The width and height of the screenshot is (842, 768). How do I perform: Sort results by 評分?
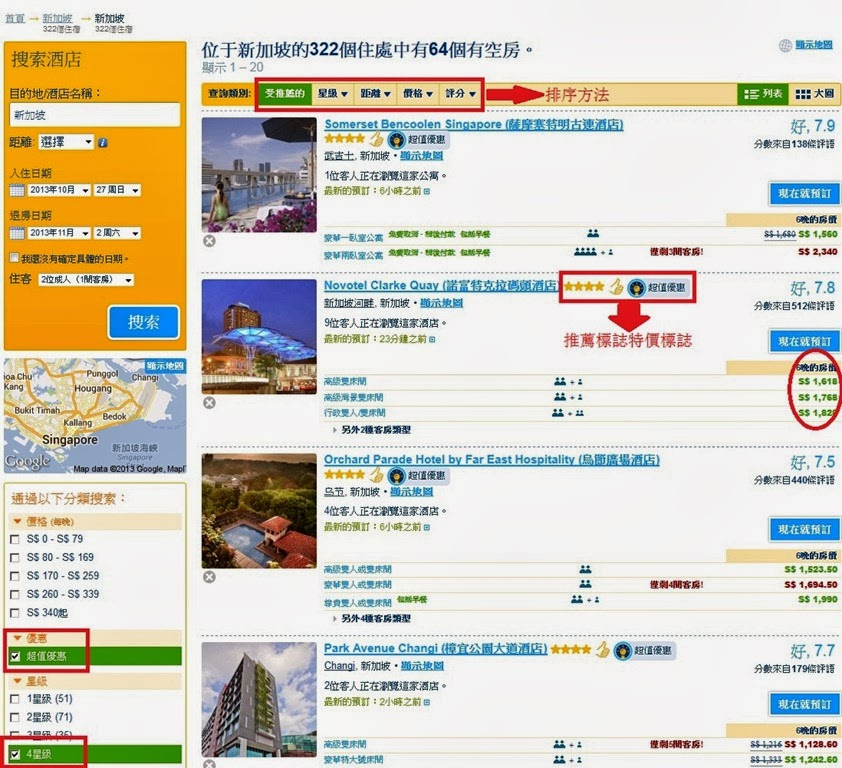[x=460, y=94]
